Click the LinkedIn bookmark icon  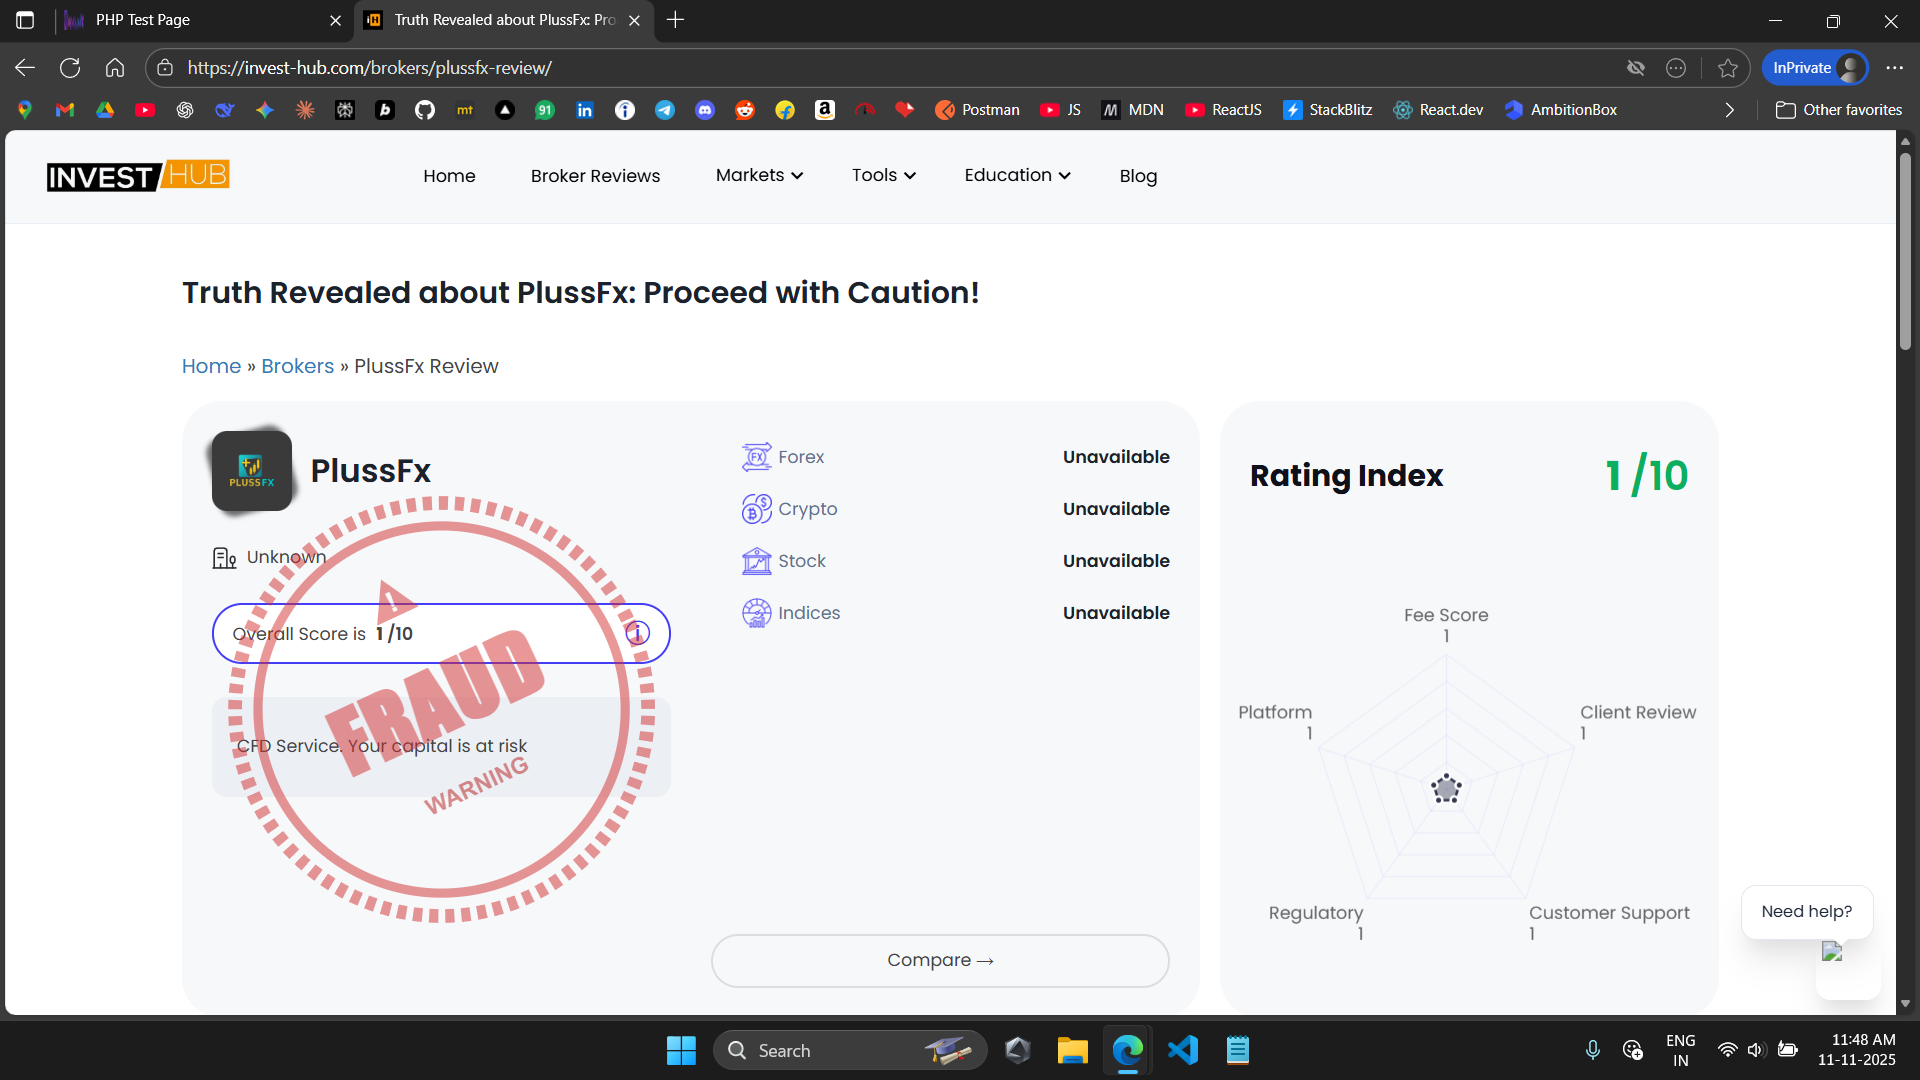pyautogui.click(x=585, y=110)
